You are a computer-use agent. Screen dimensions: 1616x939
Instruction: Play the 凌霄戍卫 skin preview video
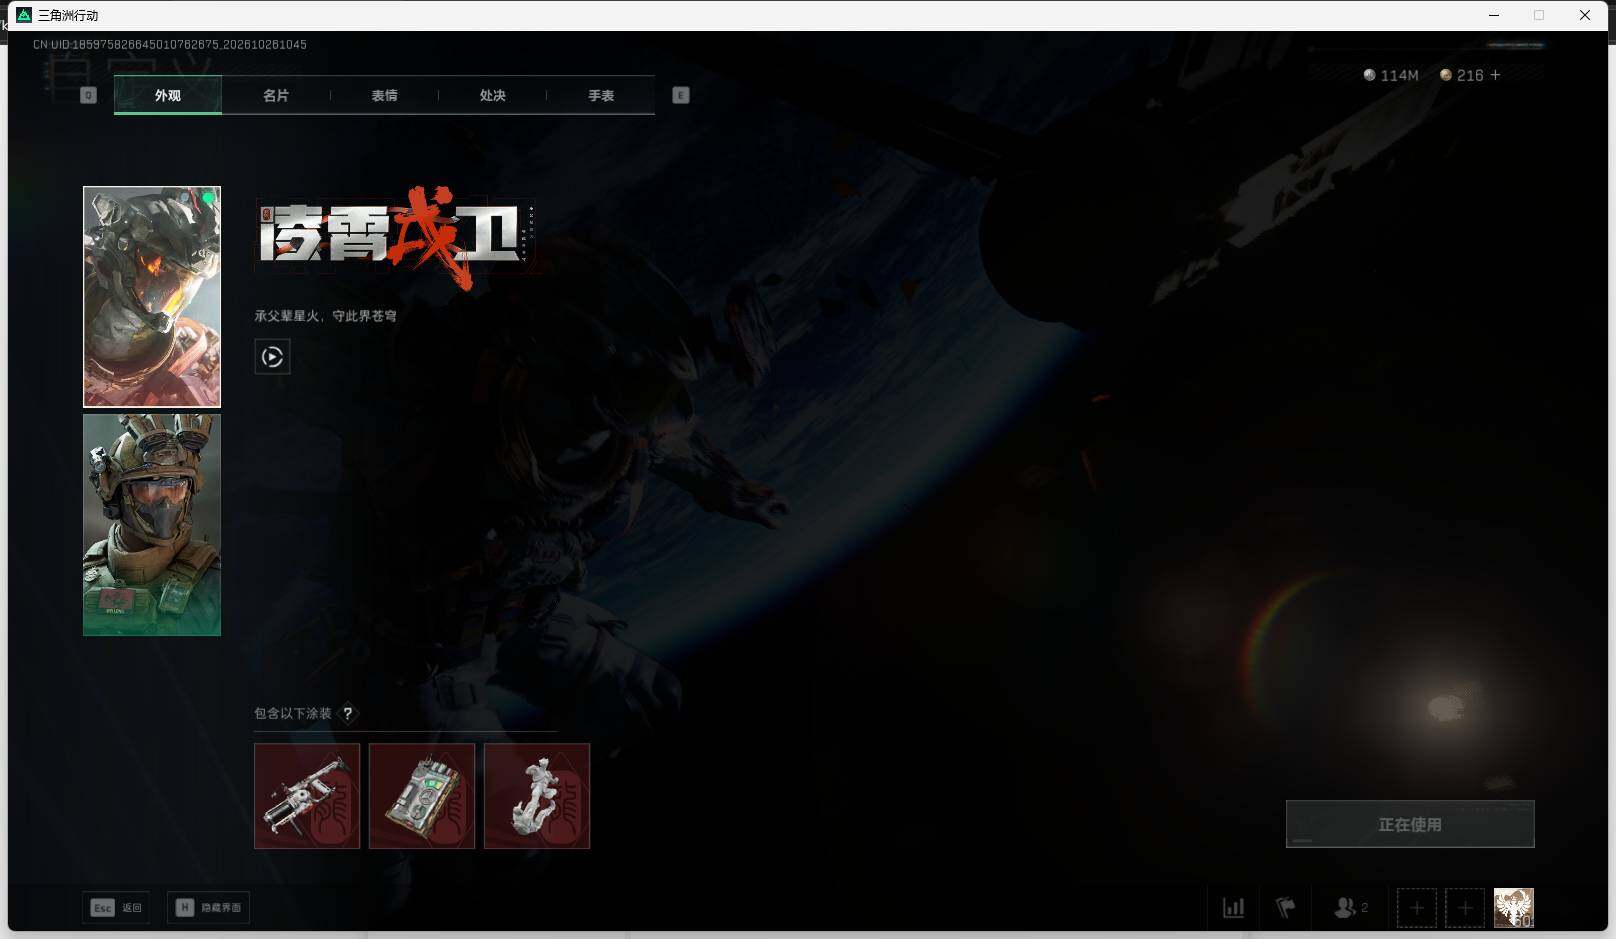[x=272, y=357]
